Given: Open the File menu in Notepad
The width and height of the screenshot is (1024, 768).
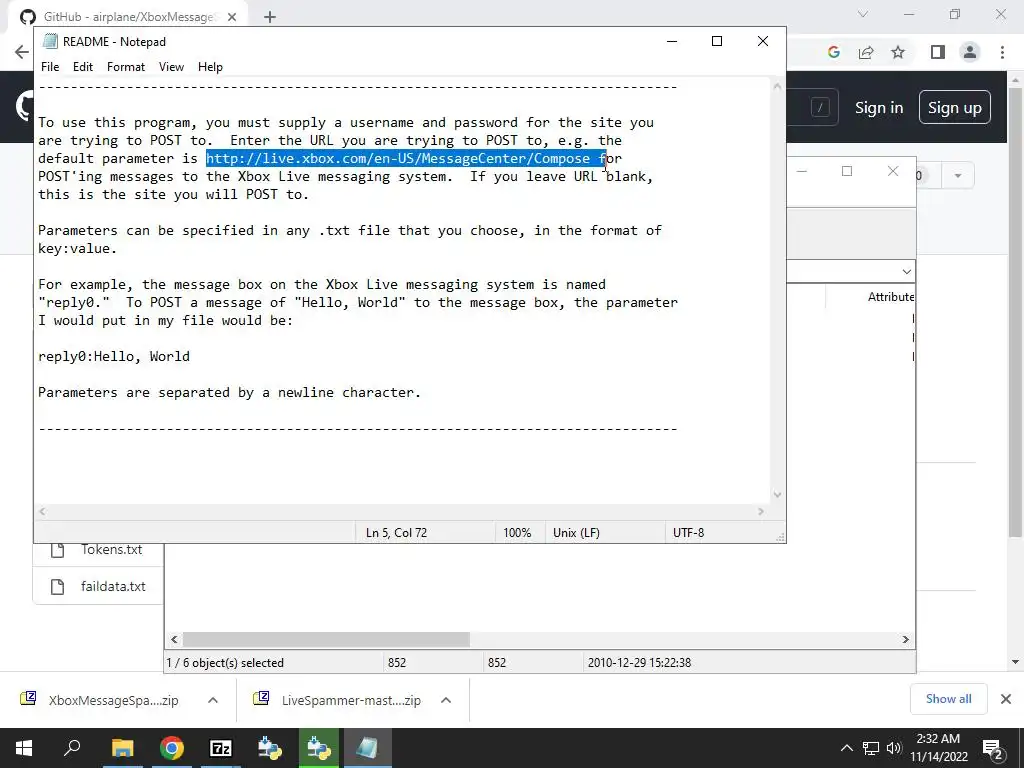Looking at the screenshot, I should coord(50,67).
